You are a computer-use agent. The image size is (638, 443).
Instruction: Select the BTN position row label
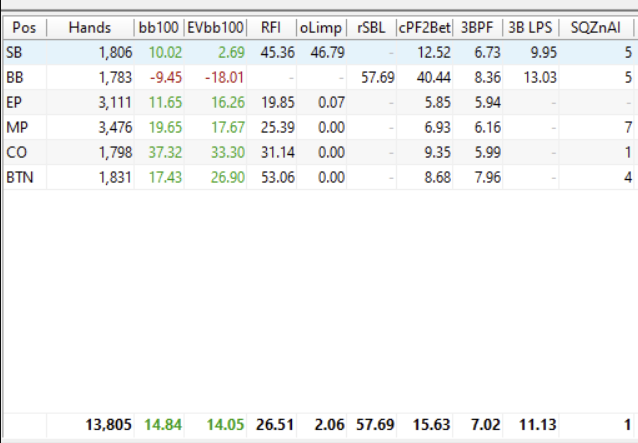point(20,177)
